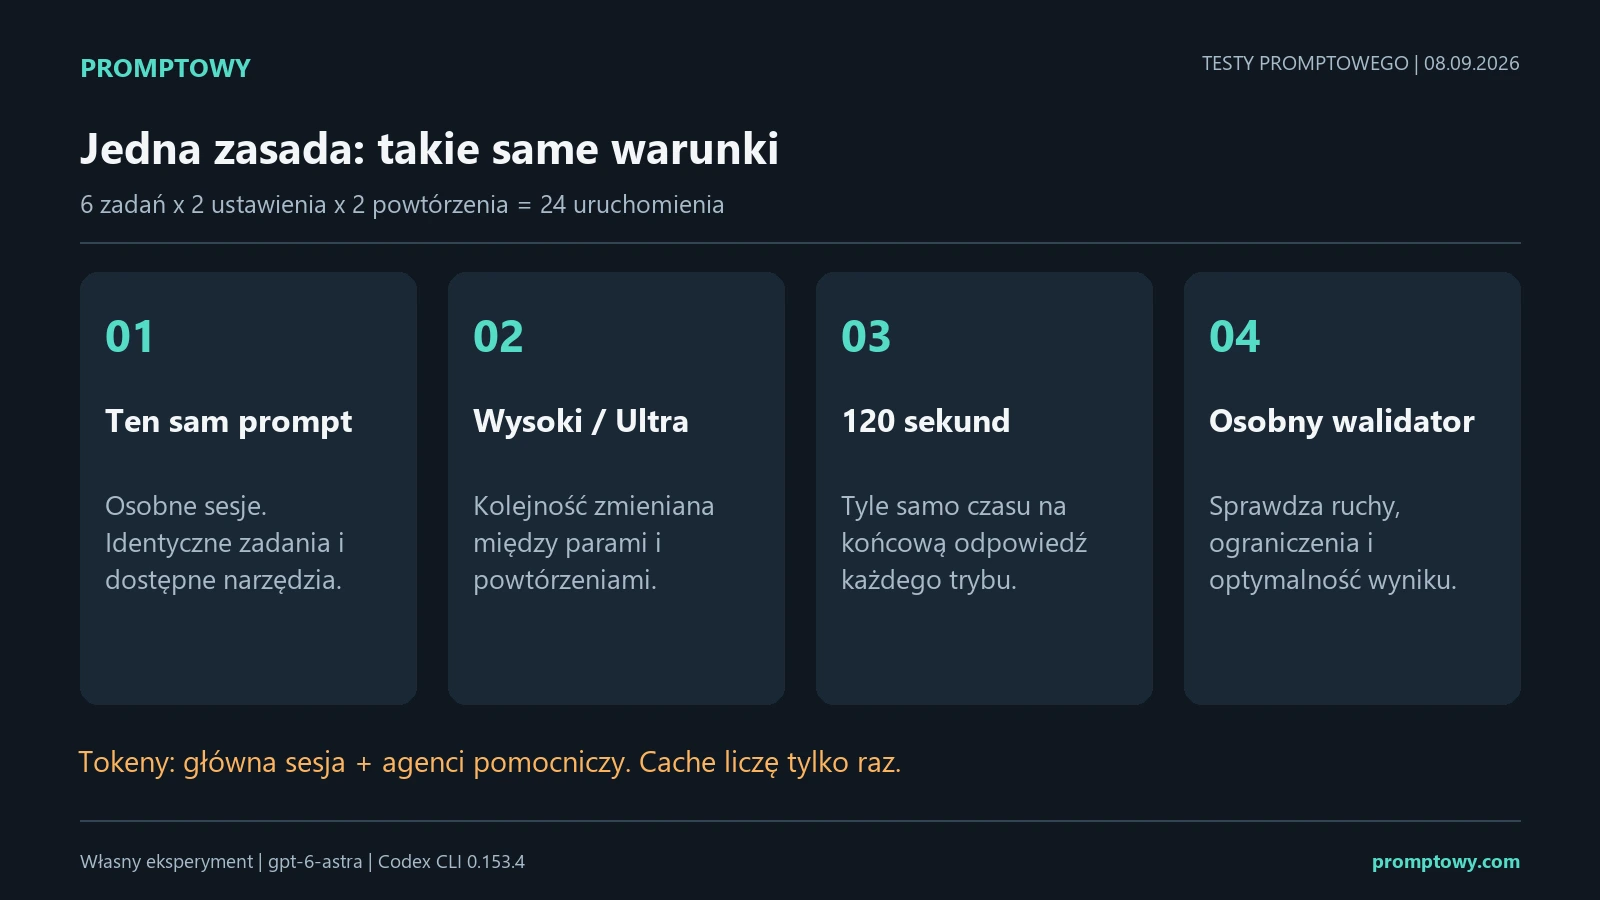The image size is (1600, 900).
Task: Click the 01 card number
Action: click(129, 337)
